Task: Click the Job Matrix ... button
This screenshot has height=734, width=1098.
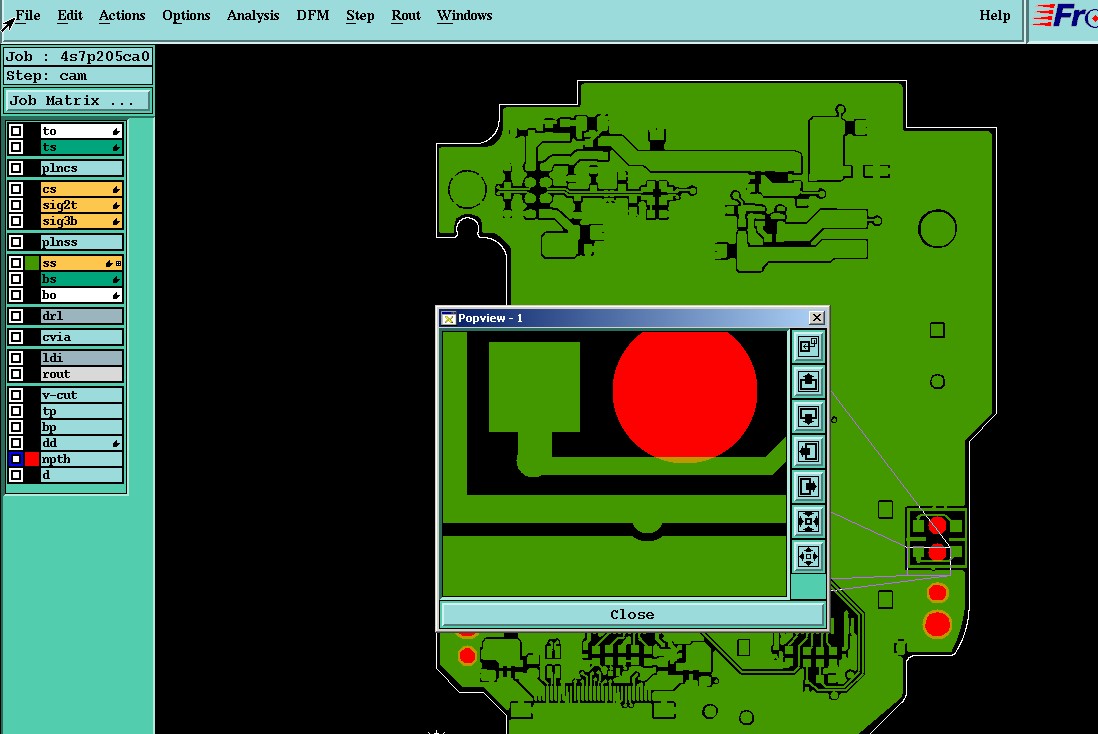Action: (78, 101)
